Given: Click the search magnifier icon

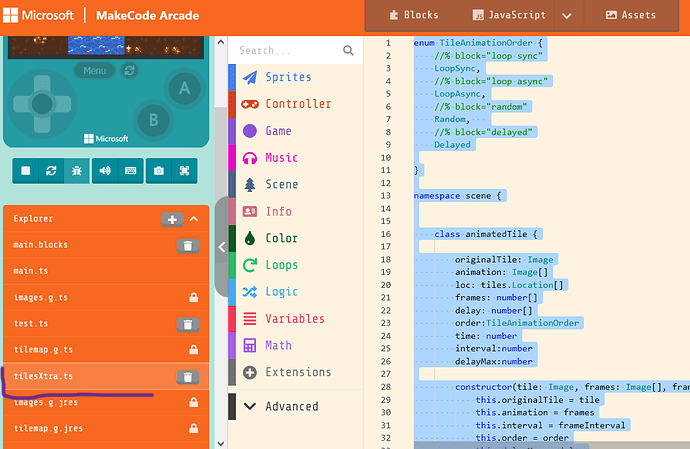Looking at the screenshot, I should tap(348, 51).
